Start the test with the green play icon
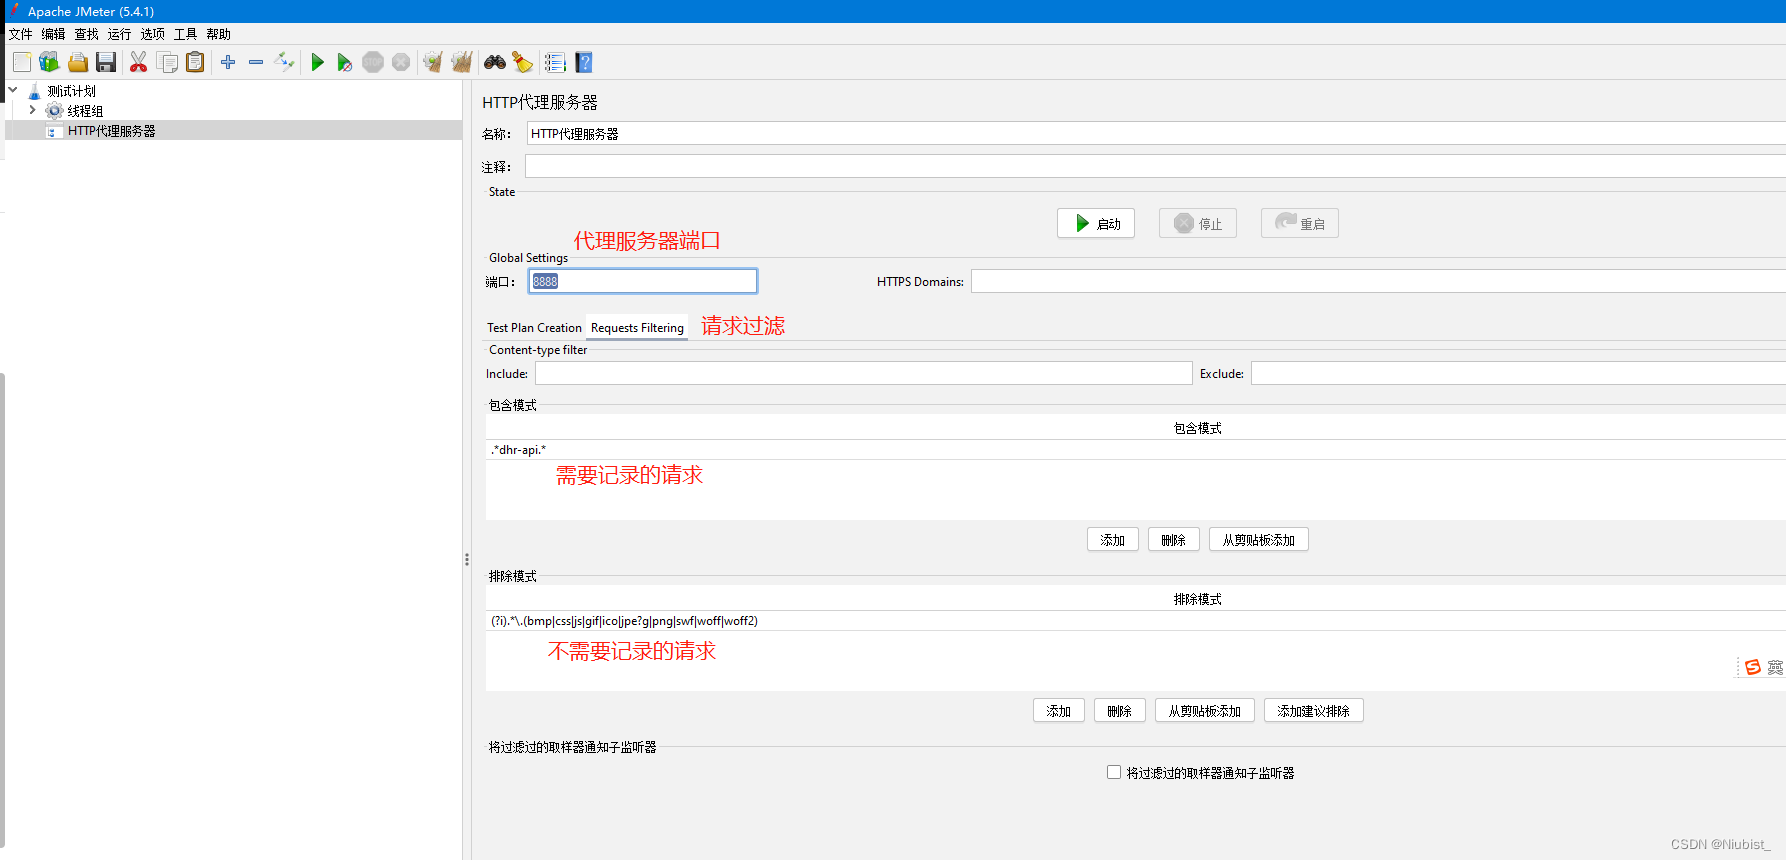The height and width of the screenshot is (860, 1786). [x=317, y=63]
